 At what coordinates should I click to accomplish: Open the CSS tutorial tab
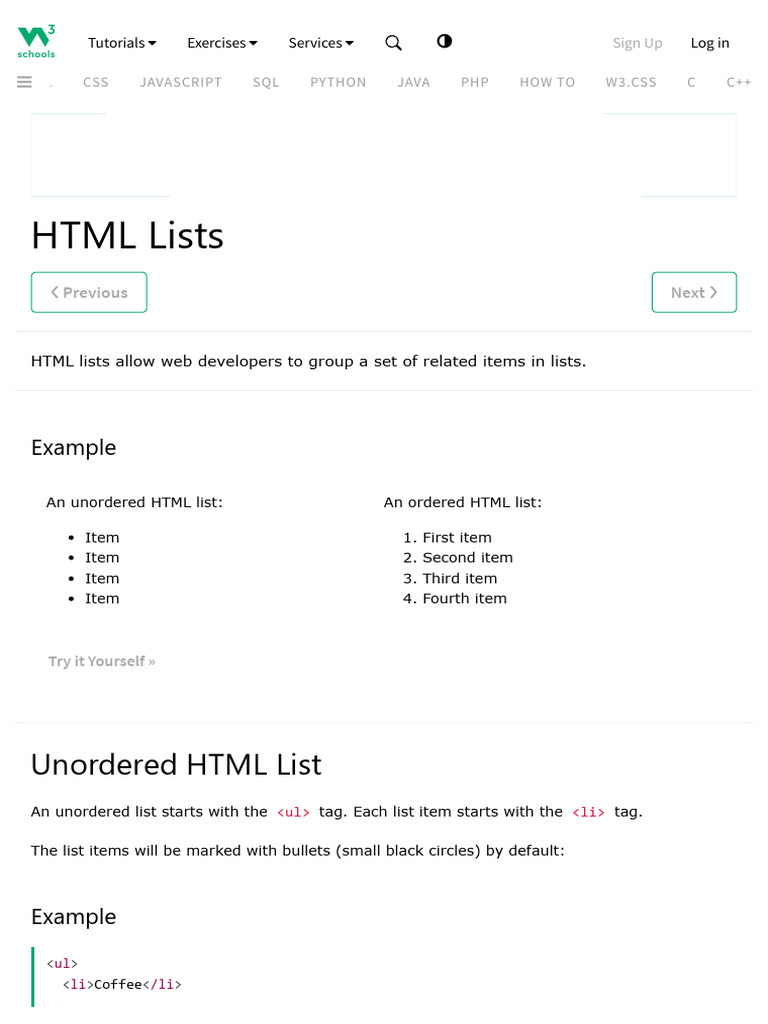(x=96, y=82)
